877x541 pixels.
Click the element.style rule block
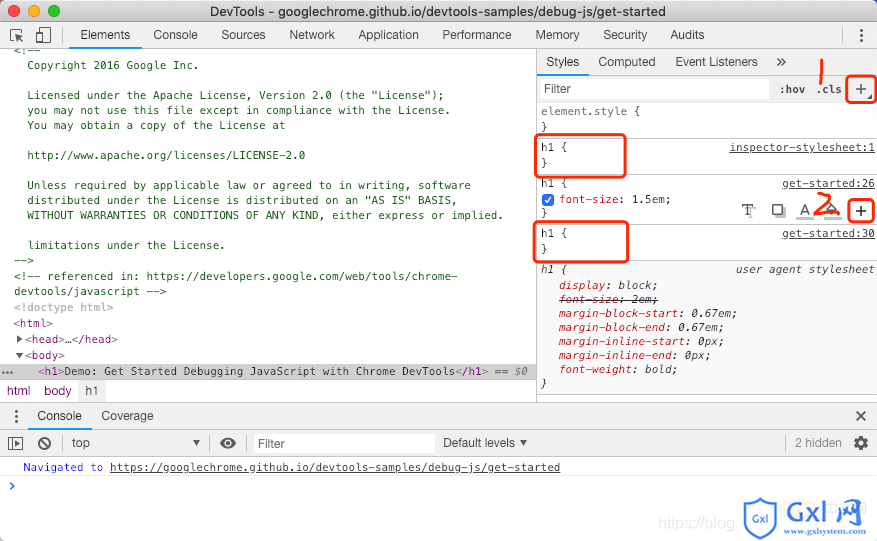(707, 119)
